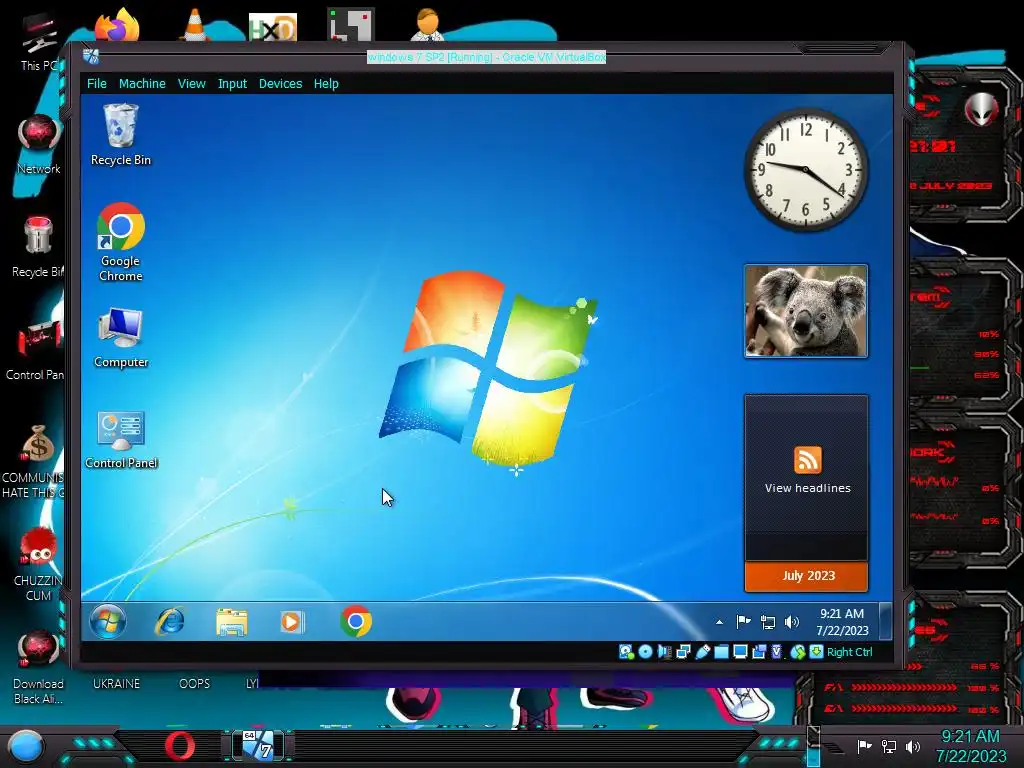Click VirtualBox display indicator
Screen dimensions: 1024x768
(x=740, y=652)
